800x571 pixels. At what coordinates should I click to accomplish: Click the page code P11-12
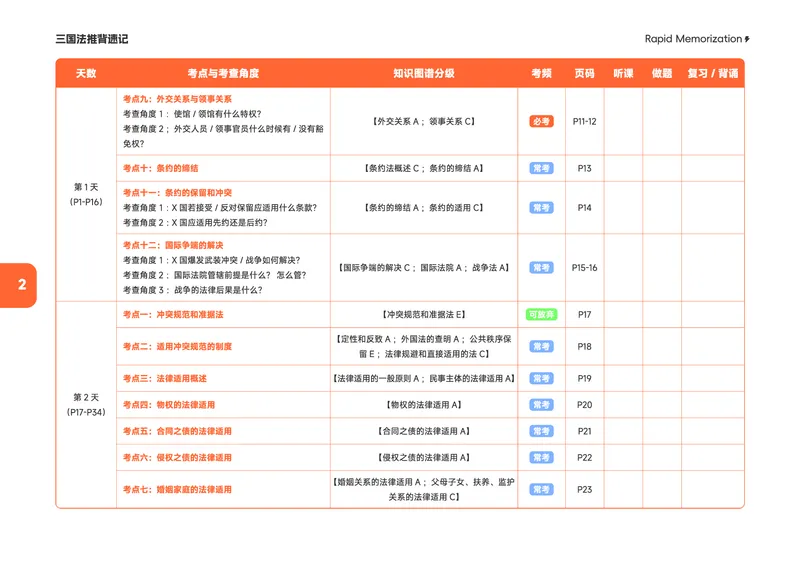pyautogui.click(x=584, y=121)
